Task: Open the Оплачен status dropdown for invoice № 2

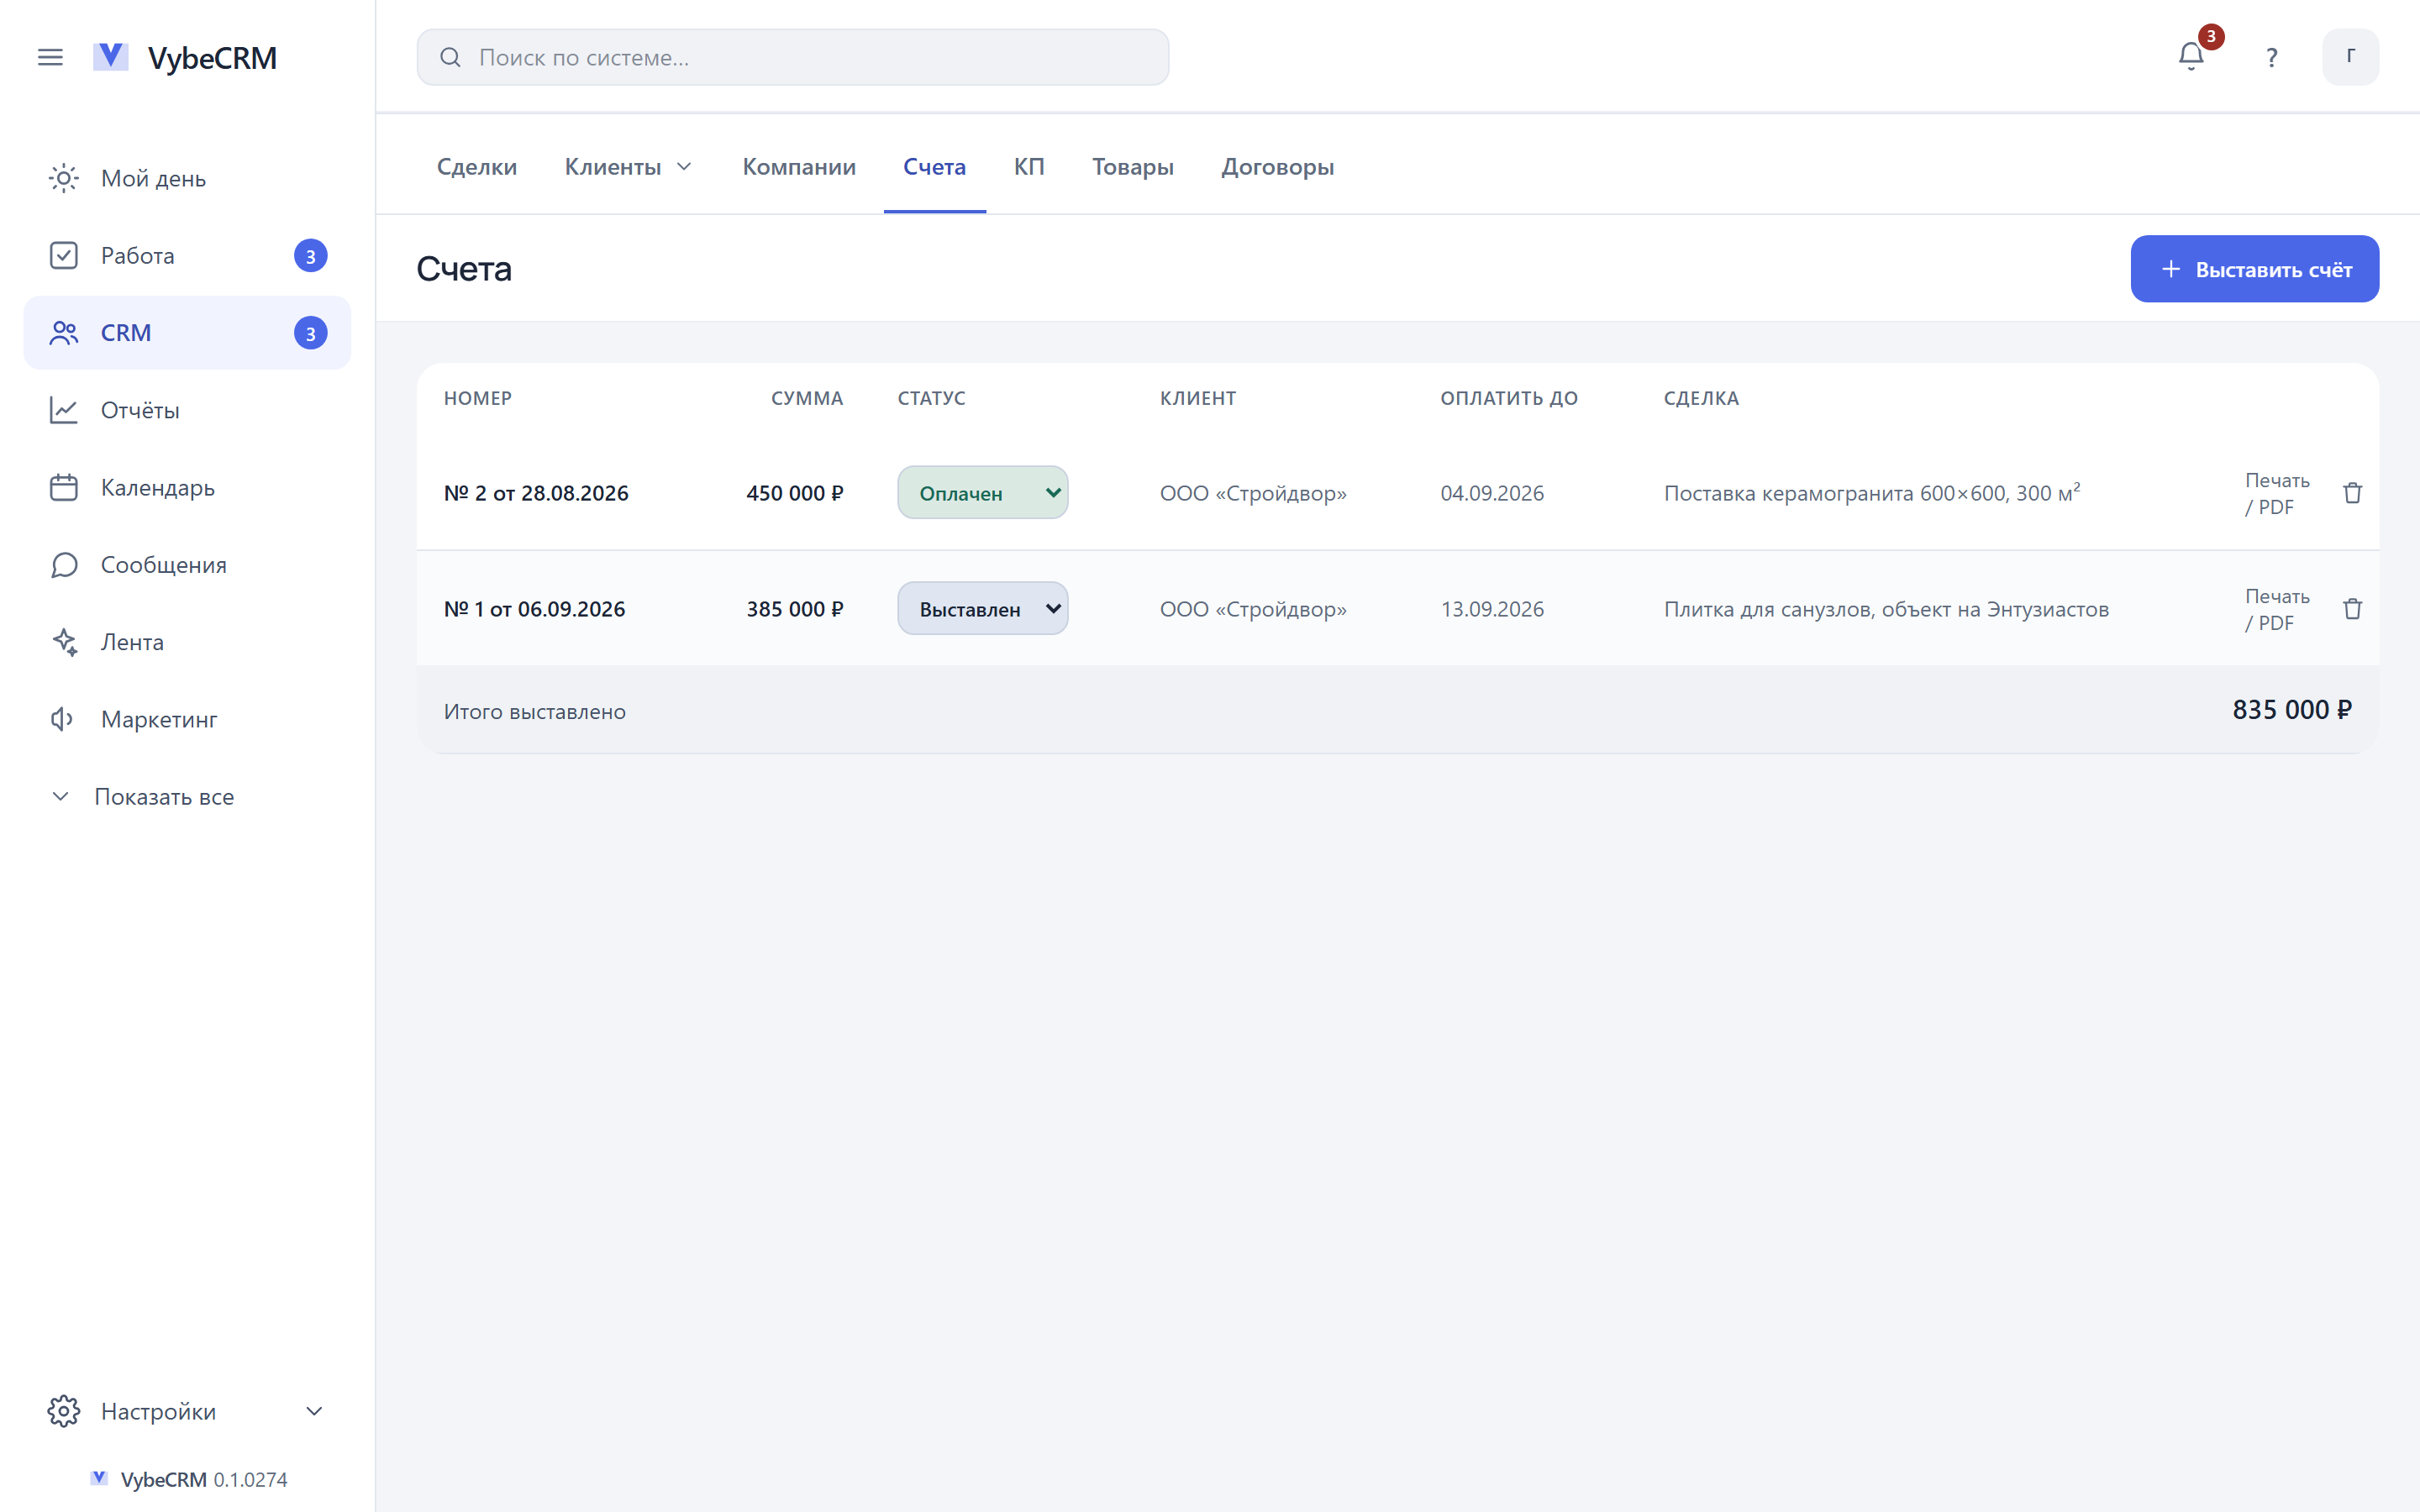Action: (982, 492)
